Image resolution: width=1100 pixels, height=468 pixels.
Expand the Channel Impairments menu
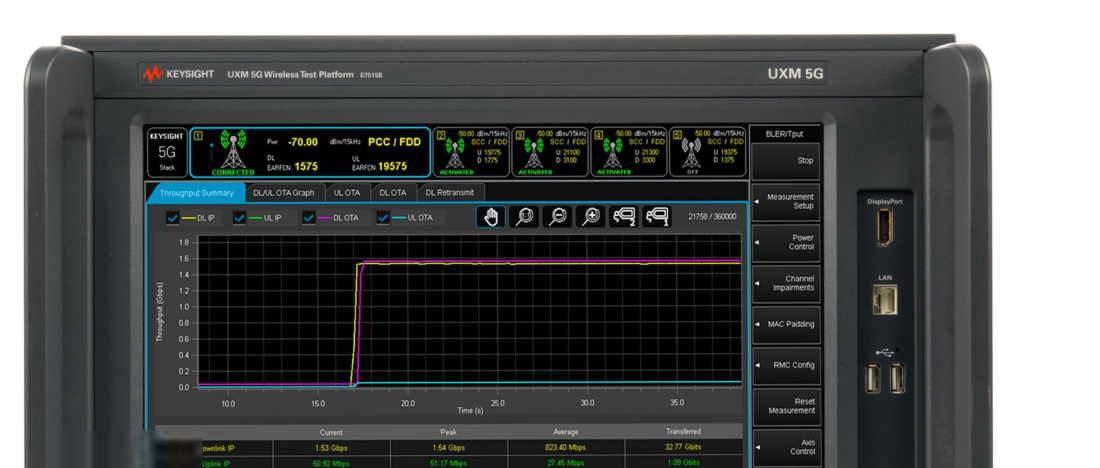pyautogui.click(x=786, y=283)
